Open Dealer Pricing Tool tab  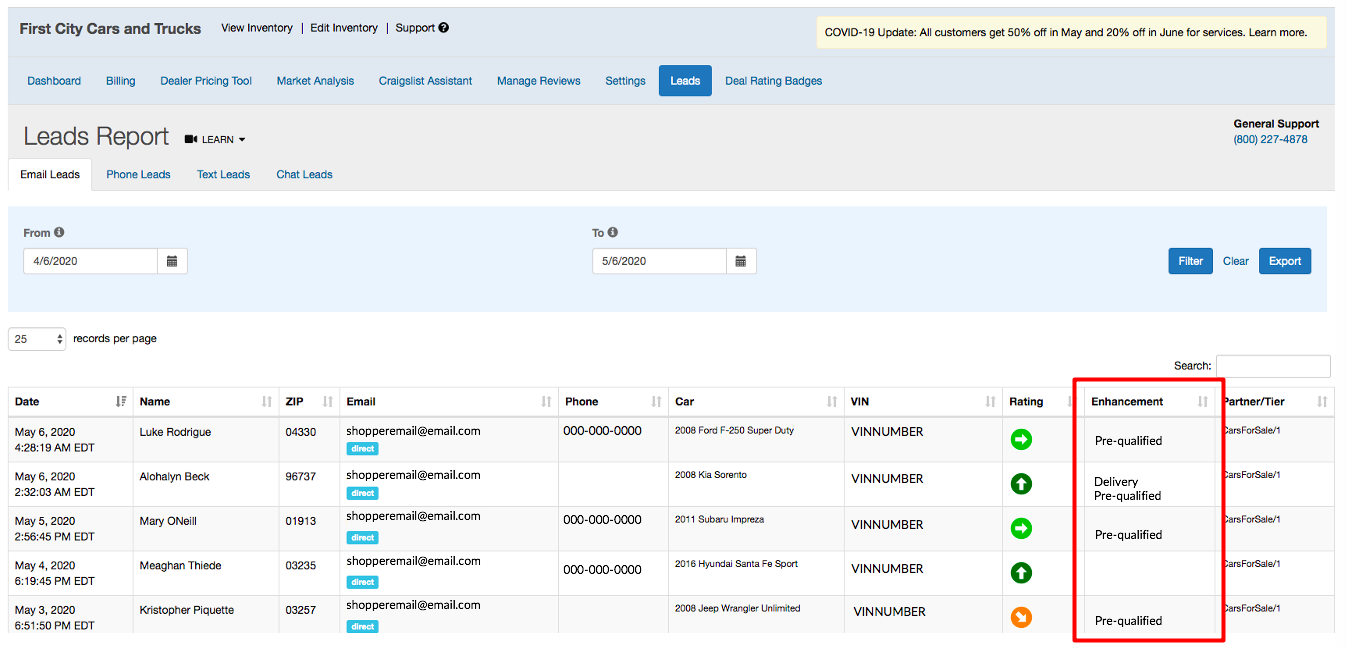tap(206, 81)
